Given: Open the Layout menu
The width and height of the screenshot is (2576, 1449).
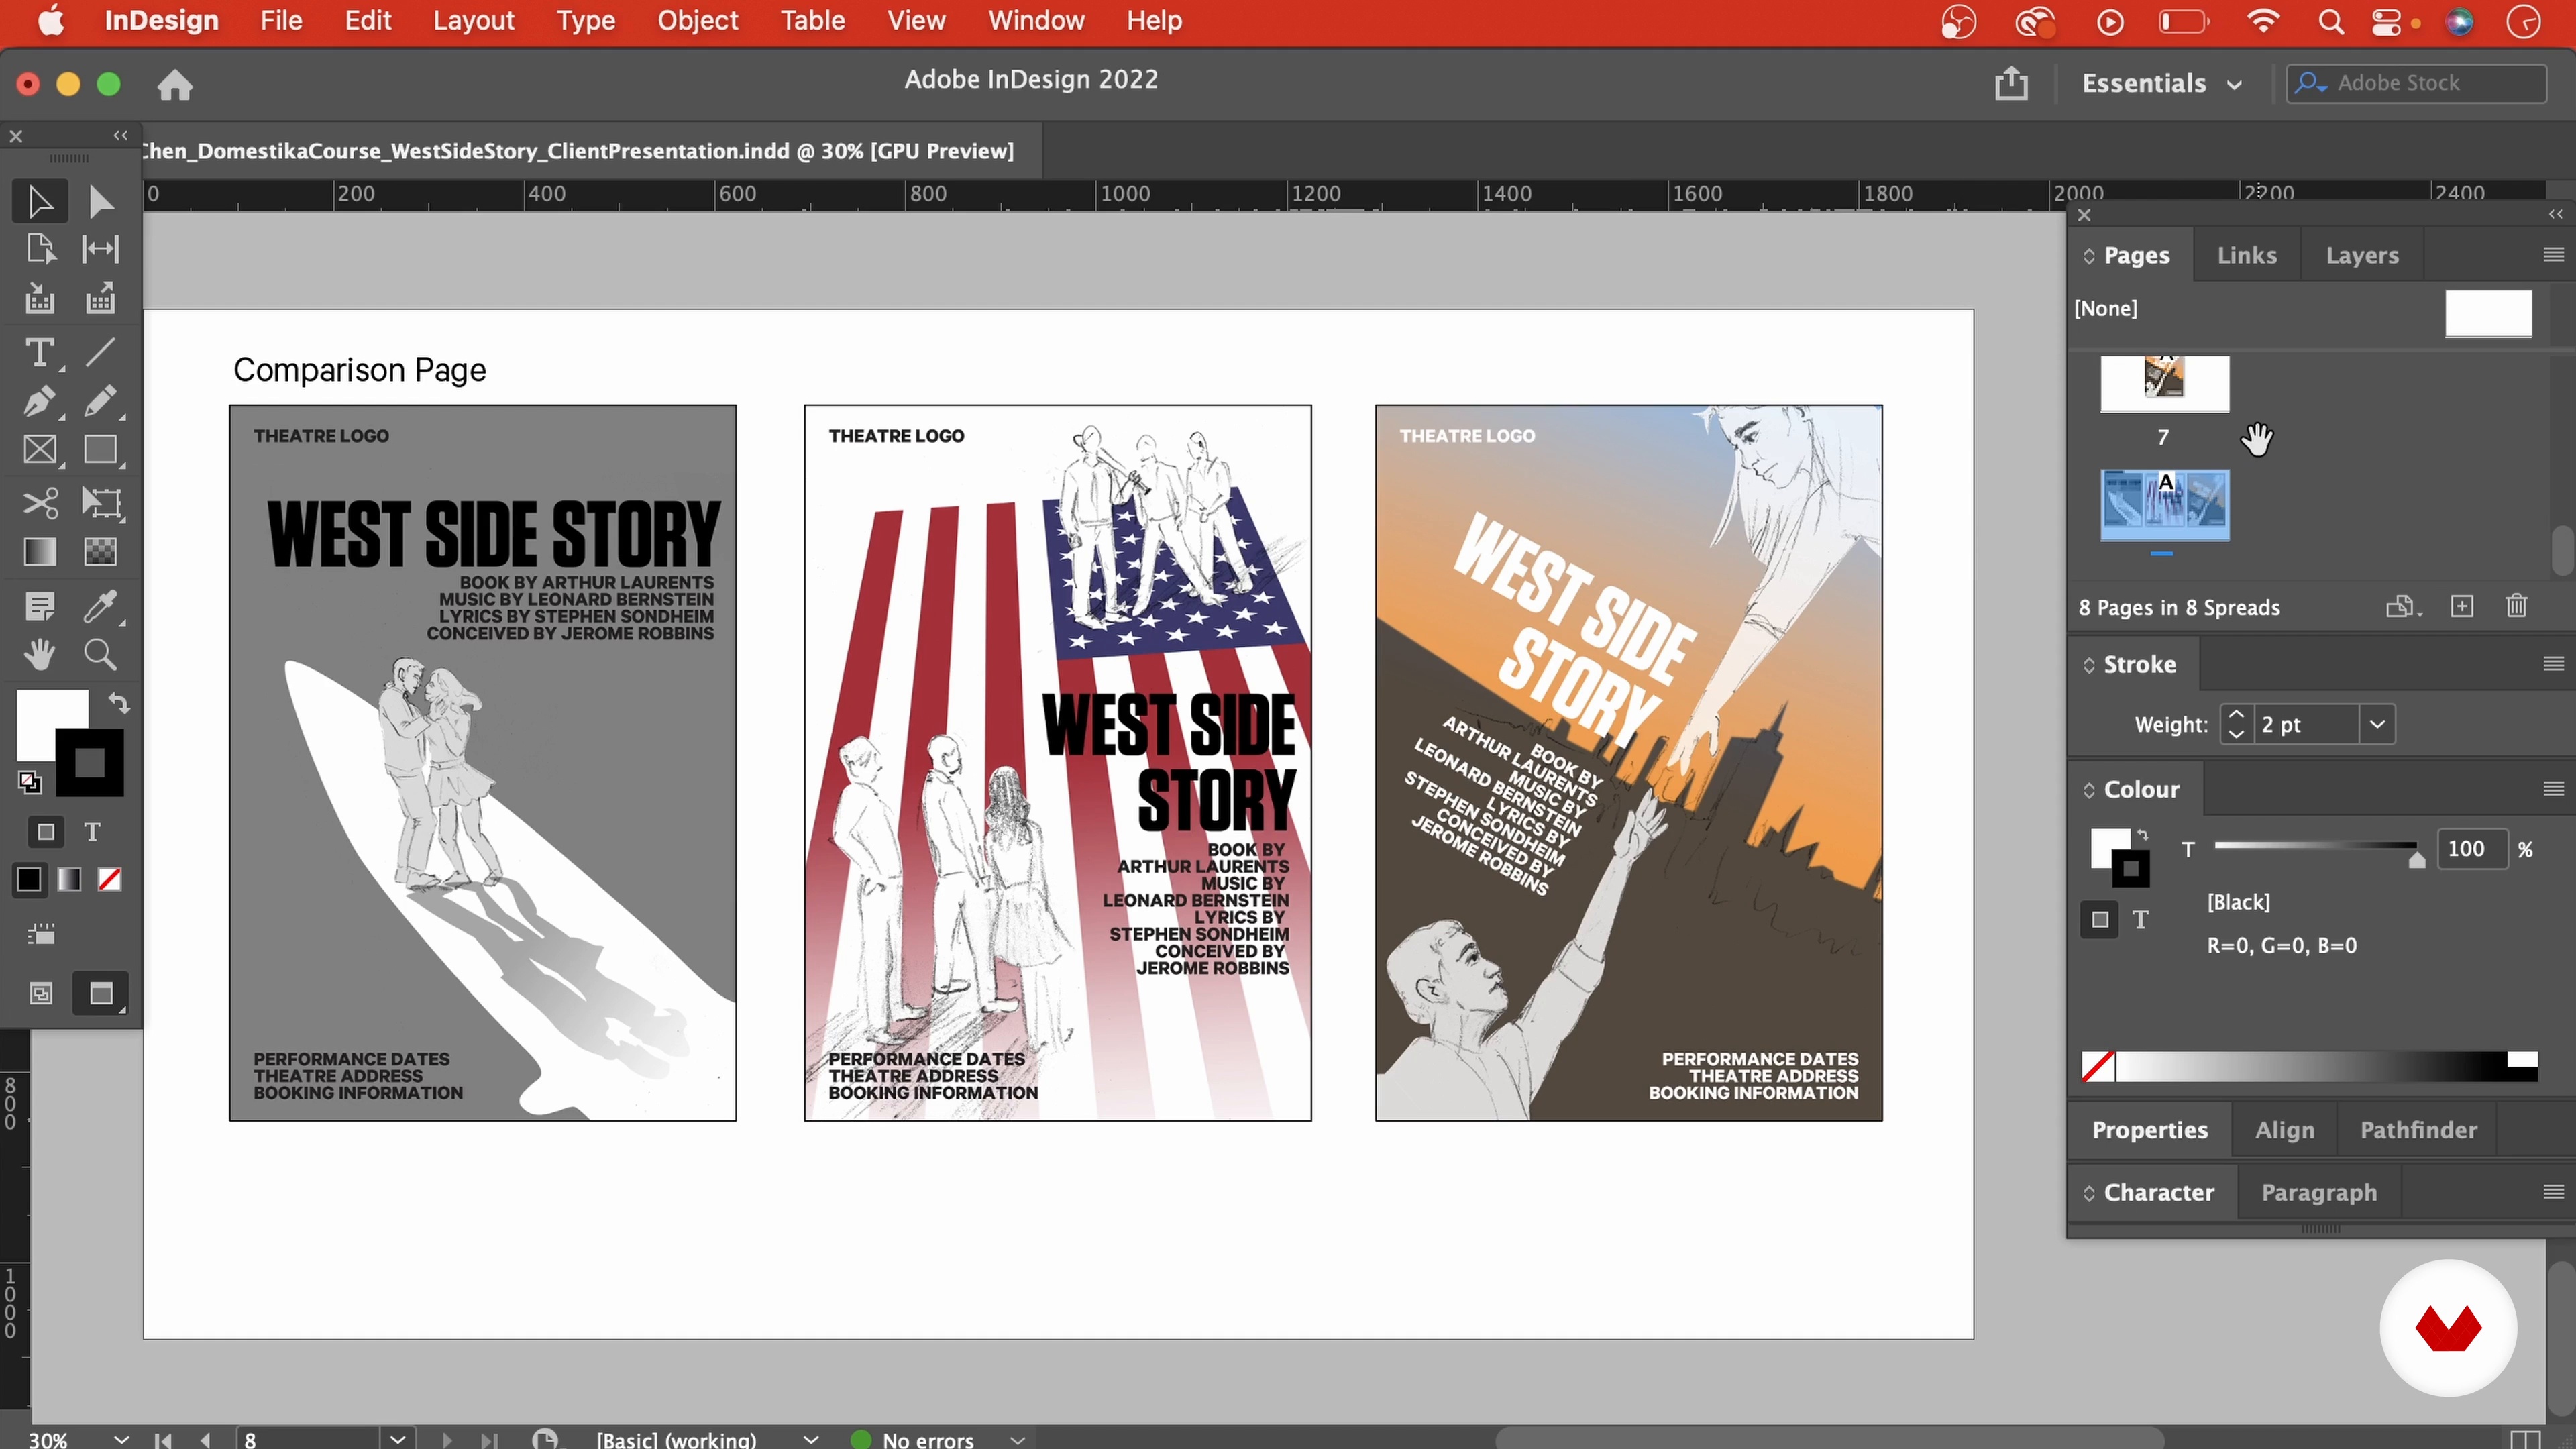Looking at the screenshot, I should 473,21.
